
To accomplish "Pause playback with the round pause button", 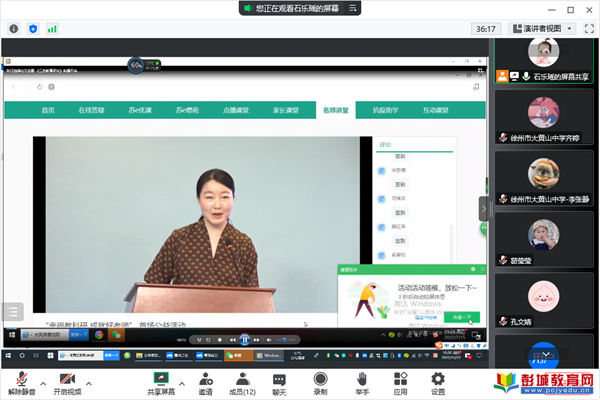I will point(245,340).
